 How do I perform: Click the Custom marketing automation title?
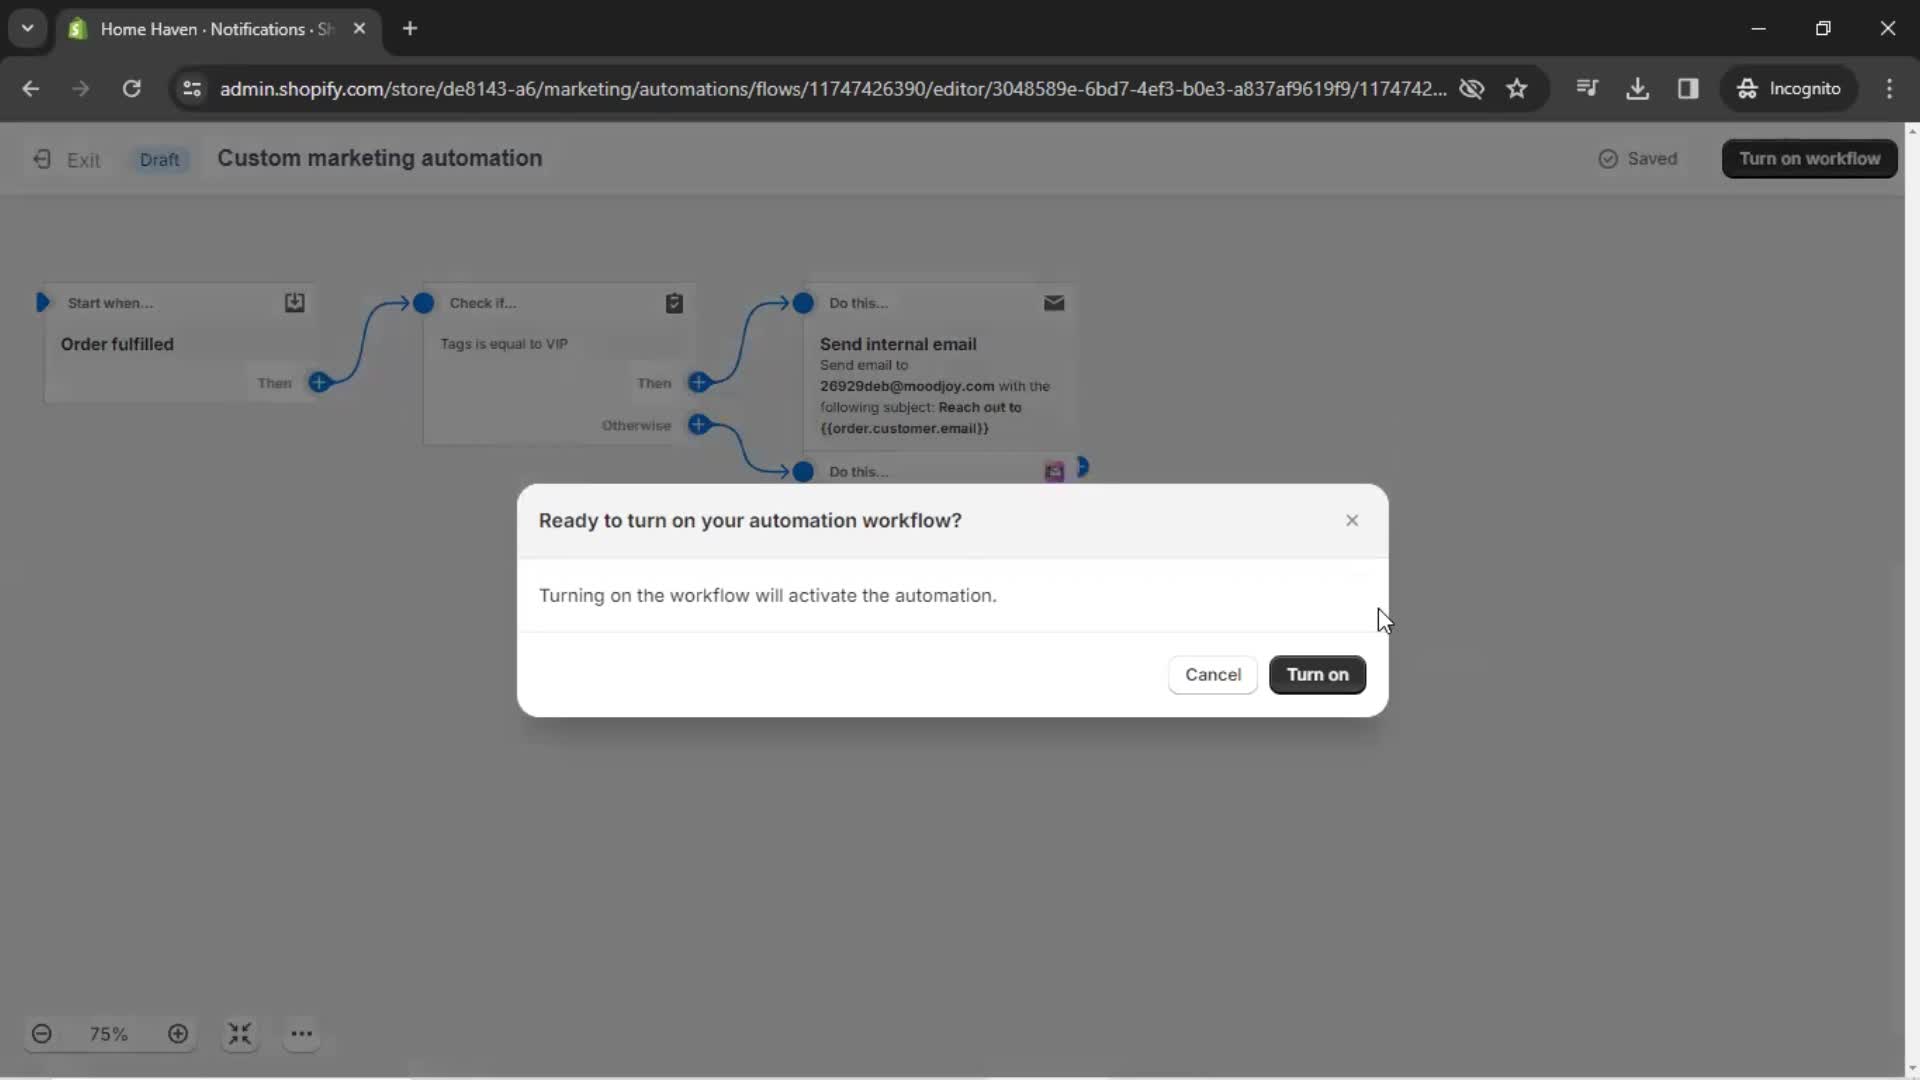point(378,157)
